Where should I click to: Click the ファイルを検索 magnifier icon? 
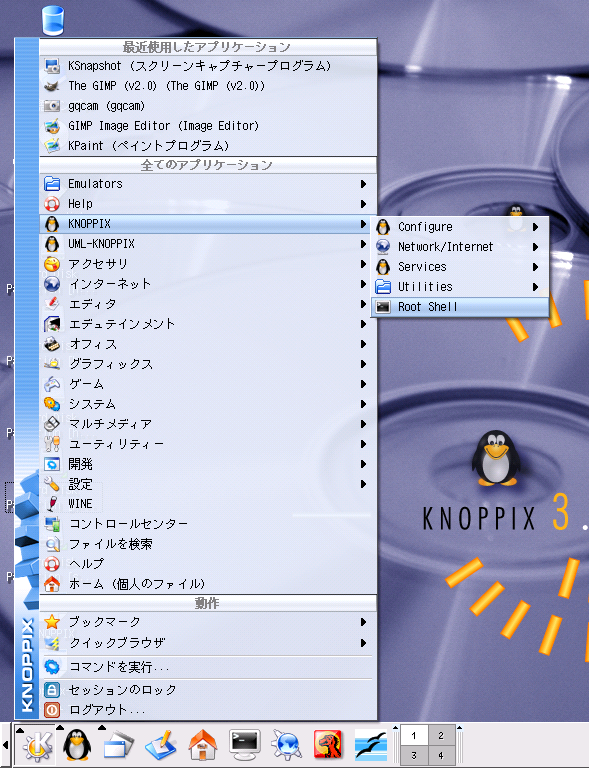pos(52,544)
